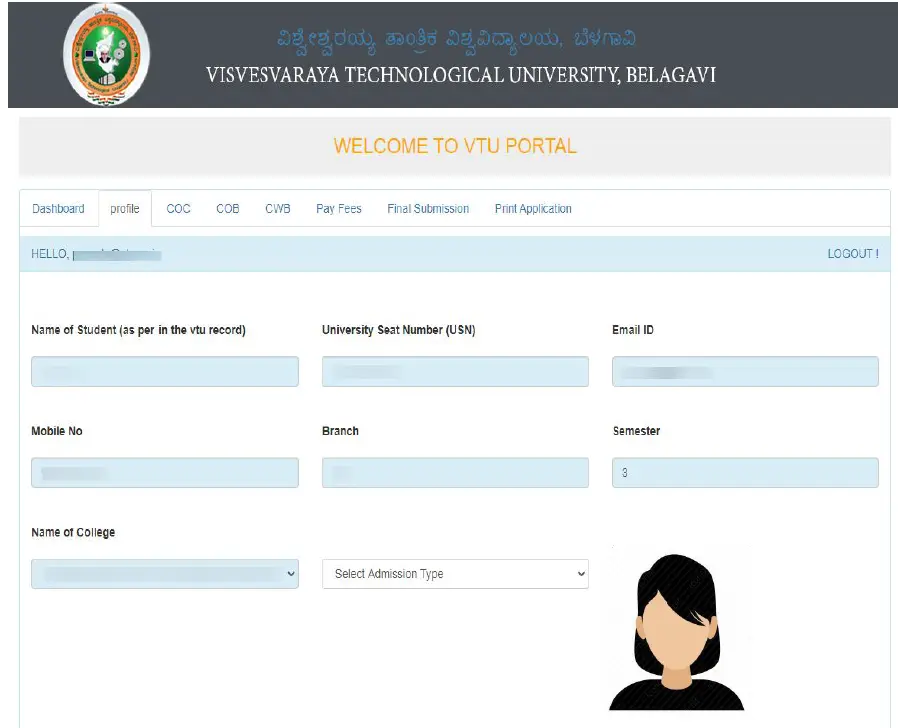
Task: Click the University Seat Number (USN) label
Action: coord(399,330)
